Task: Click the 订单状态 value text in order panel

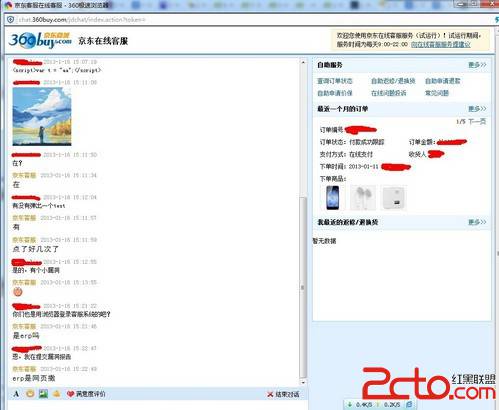Action: pyautogui.click(x=367, y=142)
